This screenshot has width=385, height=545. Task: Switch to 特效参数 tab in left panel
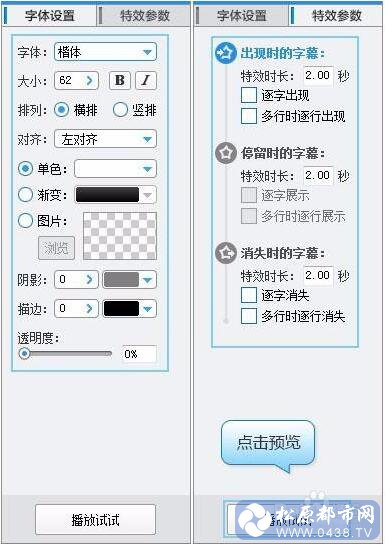[x=145, y=16]
